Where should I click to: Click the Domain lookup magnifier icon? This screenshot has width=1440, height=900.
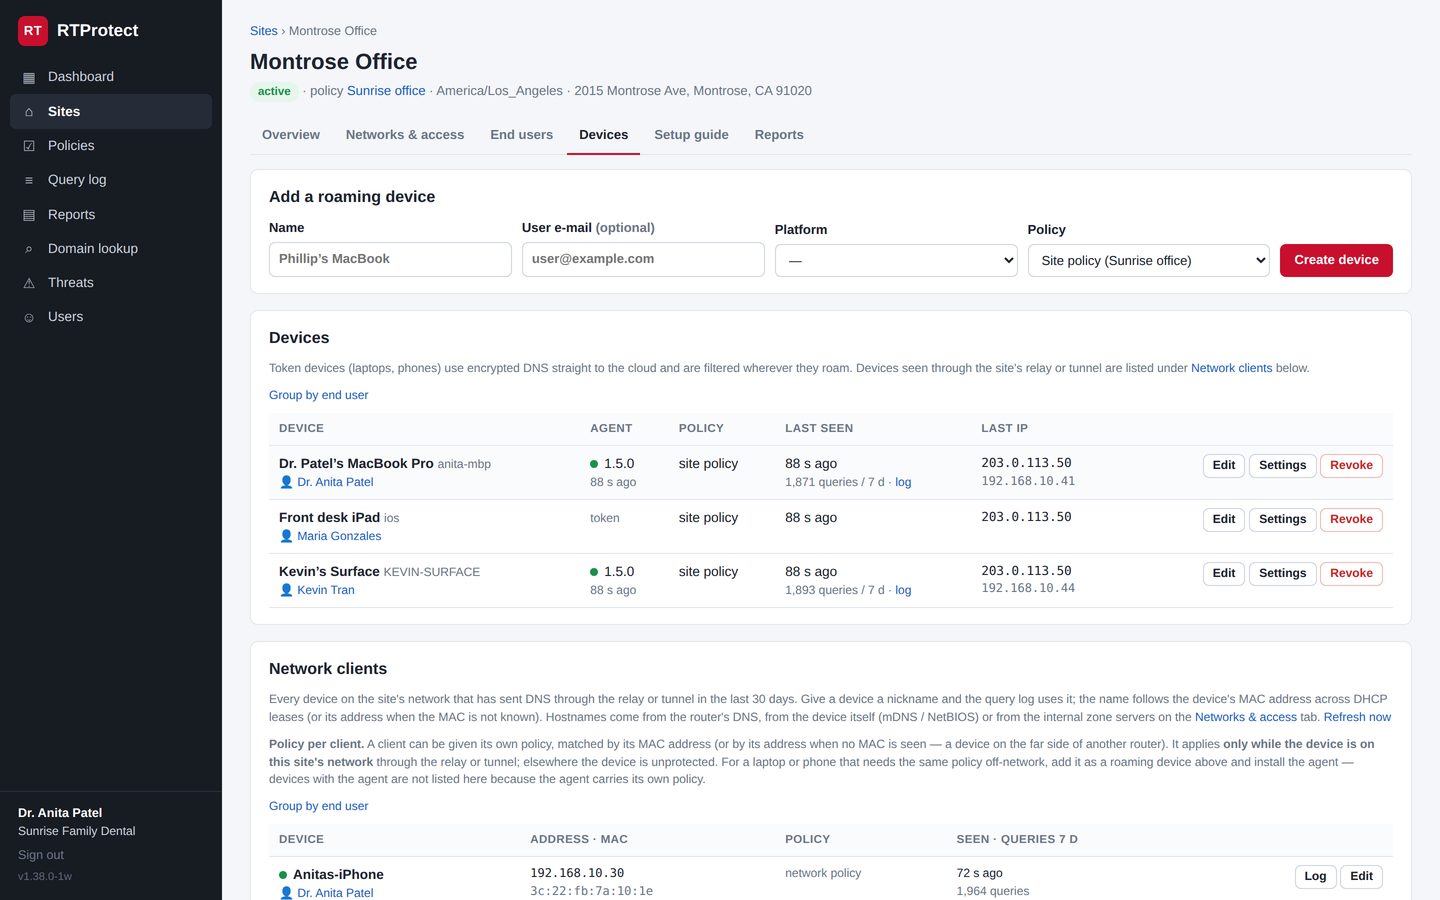[29, 249]
